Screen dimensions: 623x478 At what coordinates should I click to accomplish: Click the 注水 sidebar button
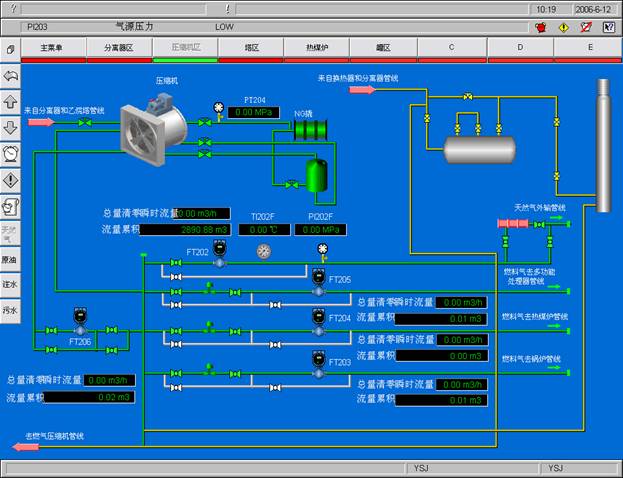(10, 284)
